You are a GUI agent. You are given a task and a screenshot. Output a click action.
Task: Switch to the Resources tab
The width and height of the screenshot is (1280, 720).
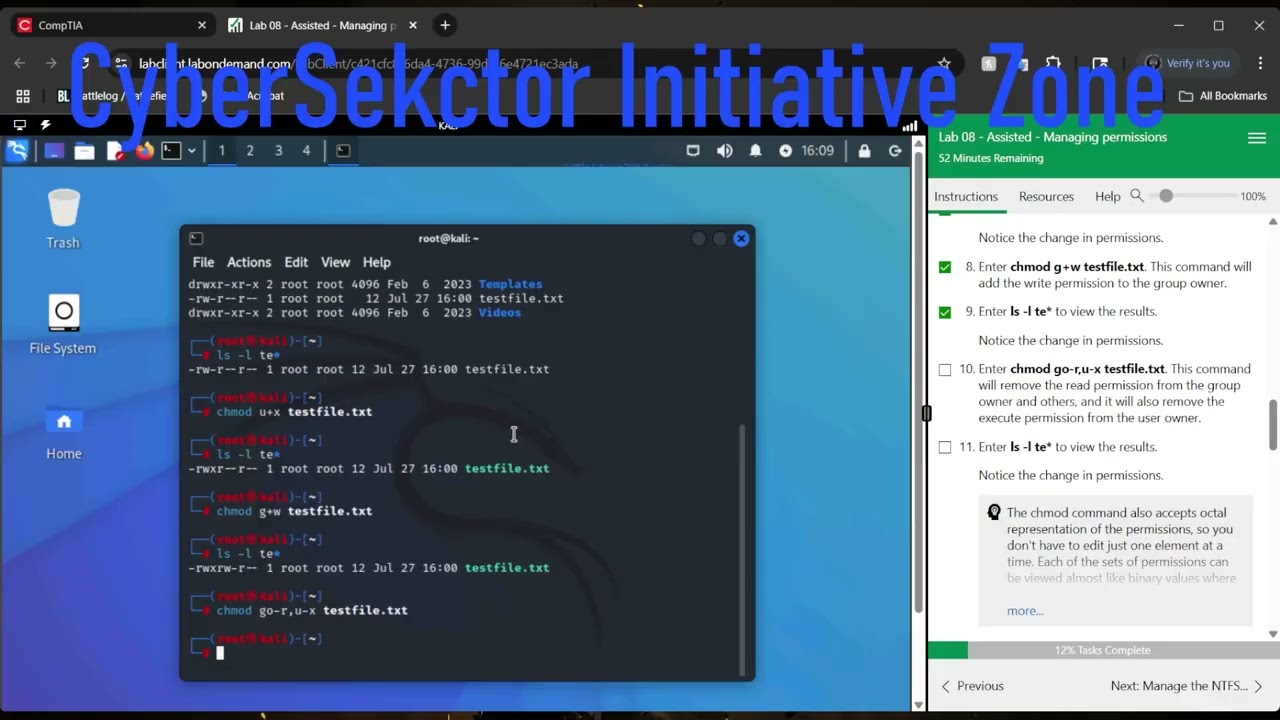pyautogui.click(x=1046, y=196)
